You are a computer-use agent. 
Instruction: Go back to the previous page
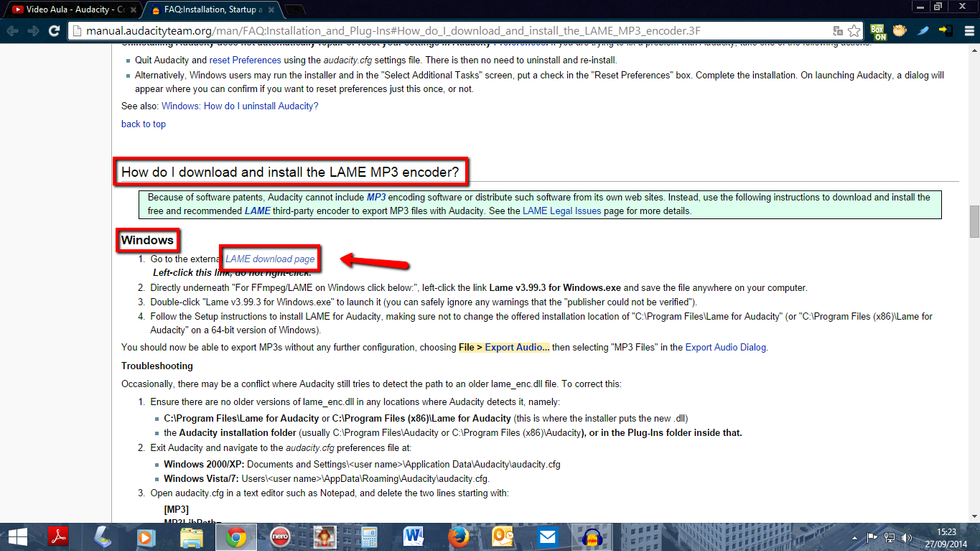coord(12,31)
